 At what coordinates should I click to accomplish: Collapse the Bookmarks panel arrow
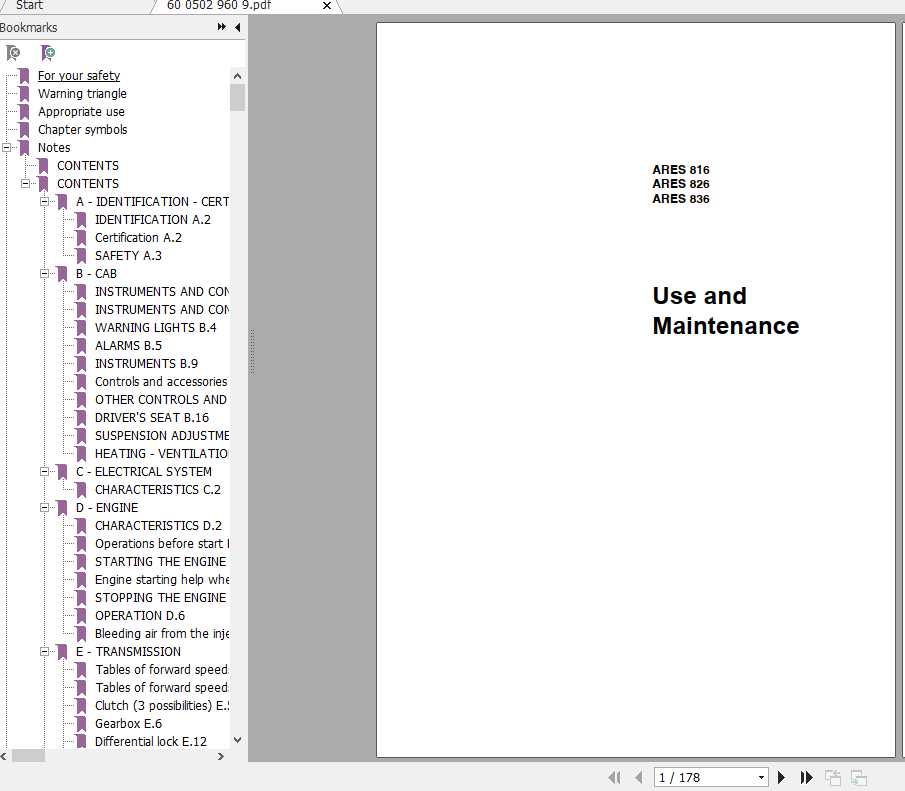coord(237,27)
